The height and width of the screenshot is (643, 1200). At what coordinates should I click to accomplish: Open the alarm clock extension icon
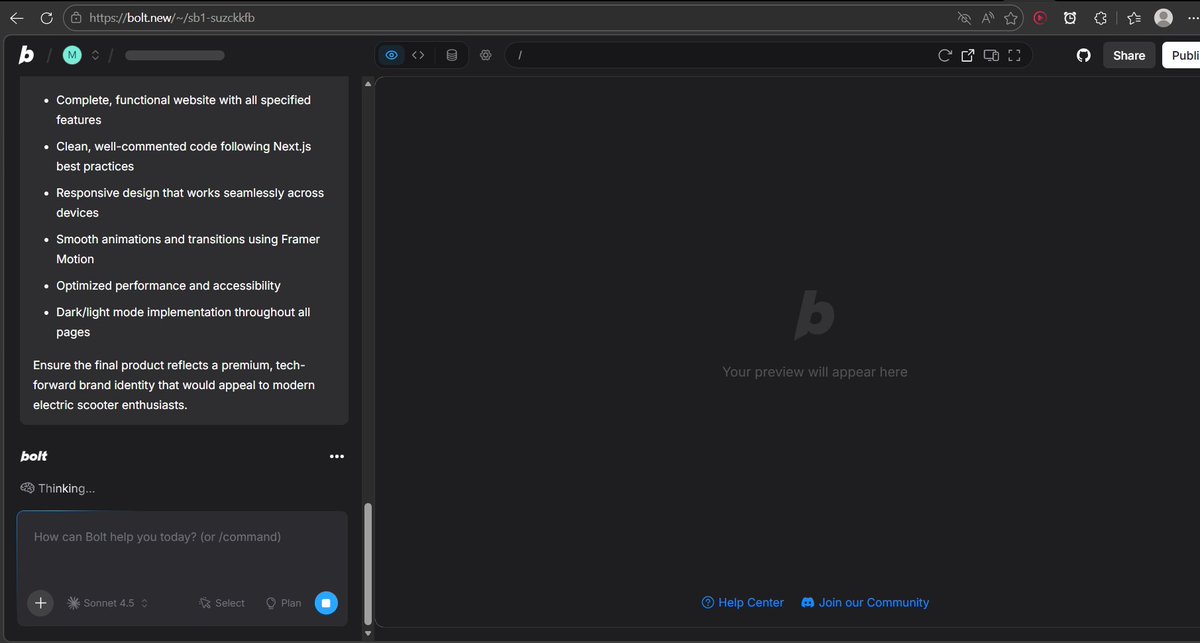[1070, 18]
